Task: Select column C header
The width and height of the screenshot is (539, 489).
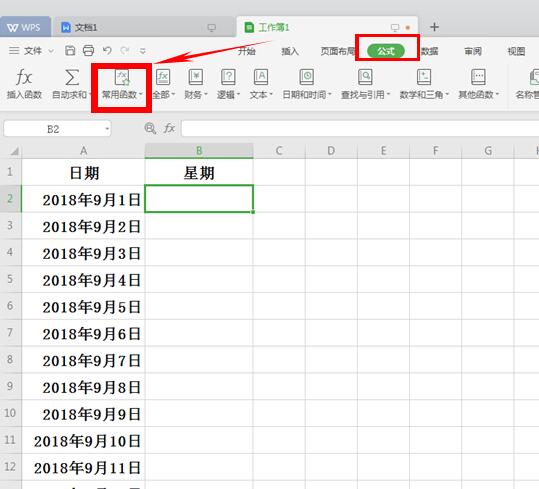Action: [x=279, y=151]
